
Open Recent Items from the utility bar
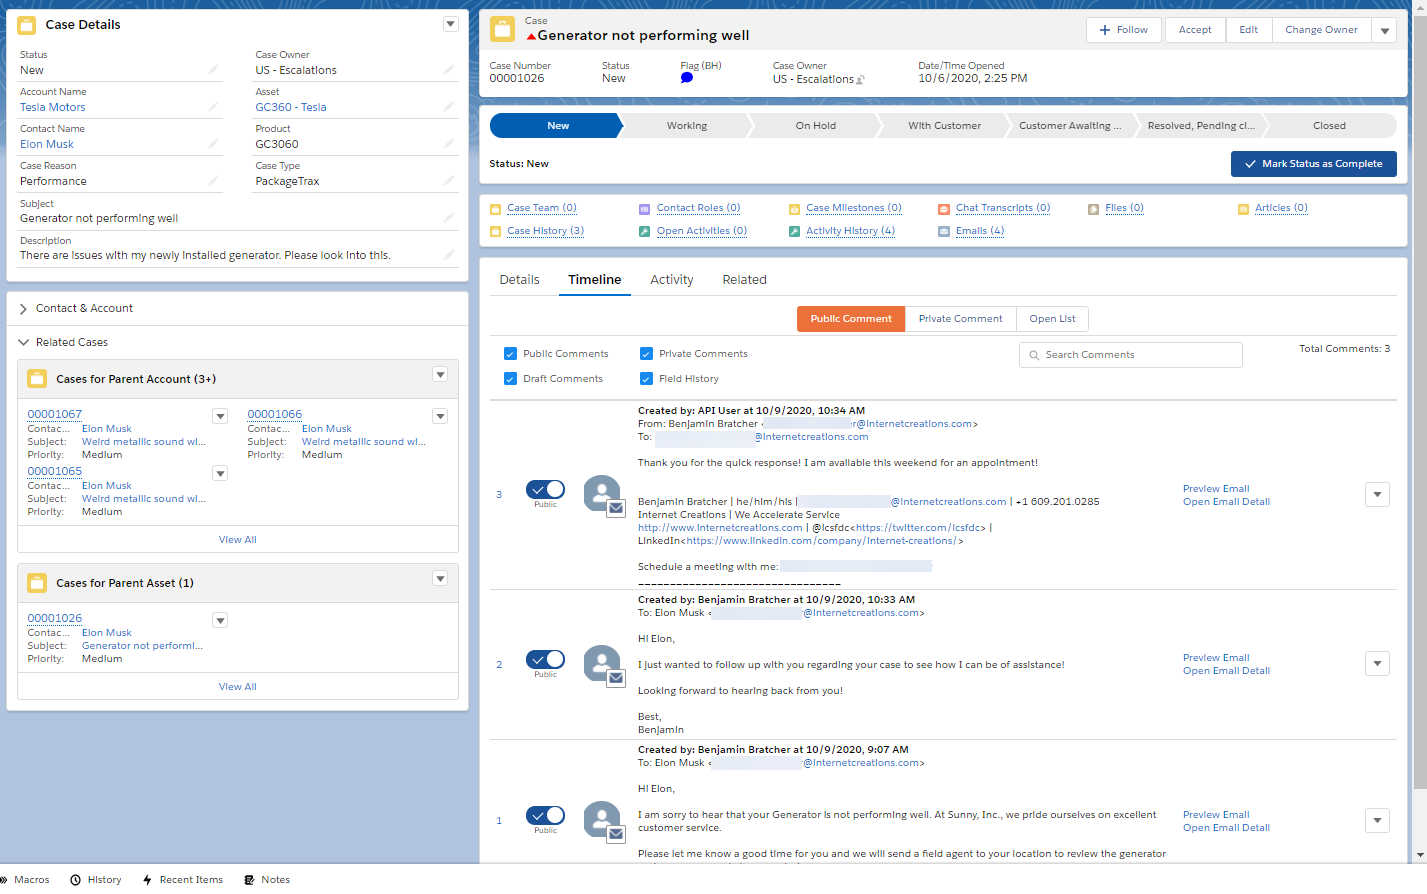(183, 880)
